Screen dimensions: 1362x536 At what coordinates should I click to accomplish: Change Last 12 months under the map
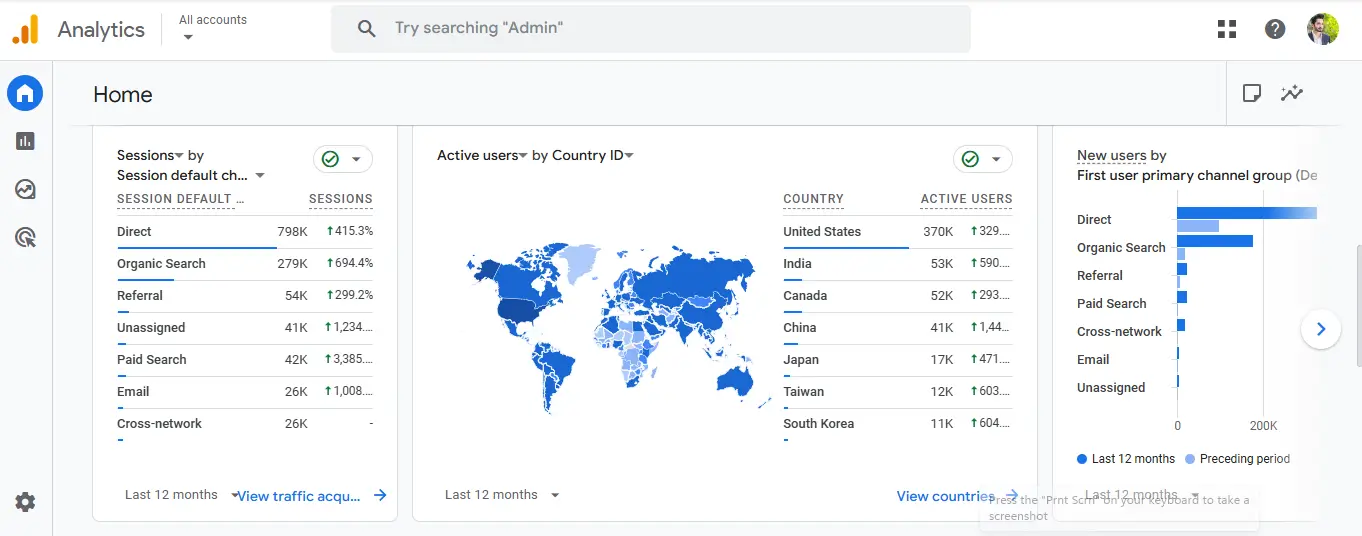click(501, 495)
